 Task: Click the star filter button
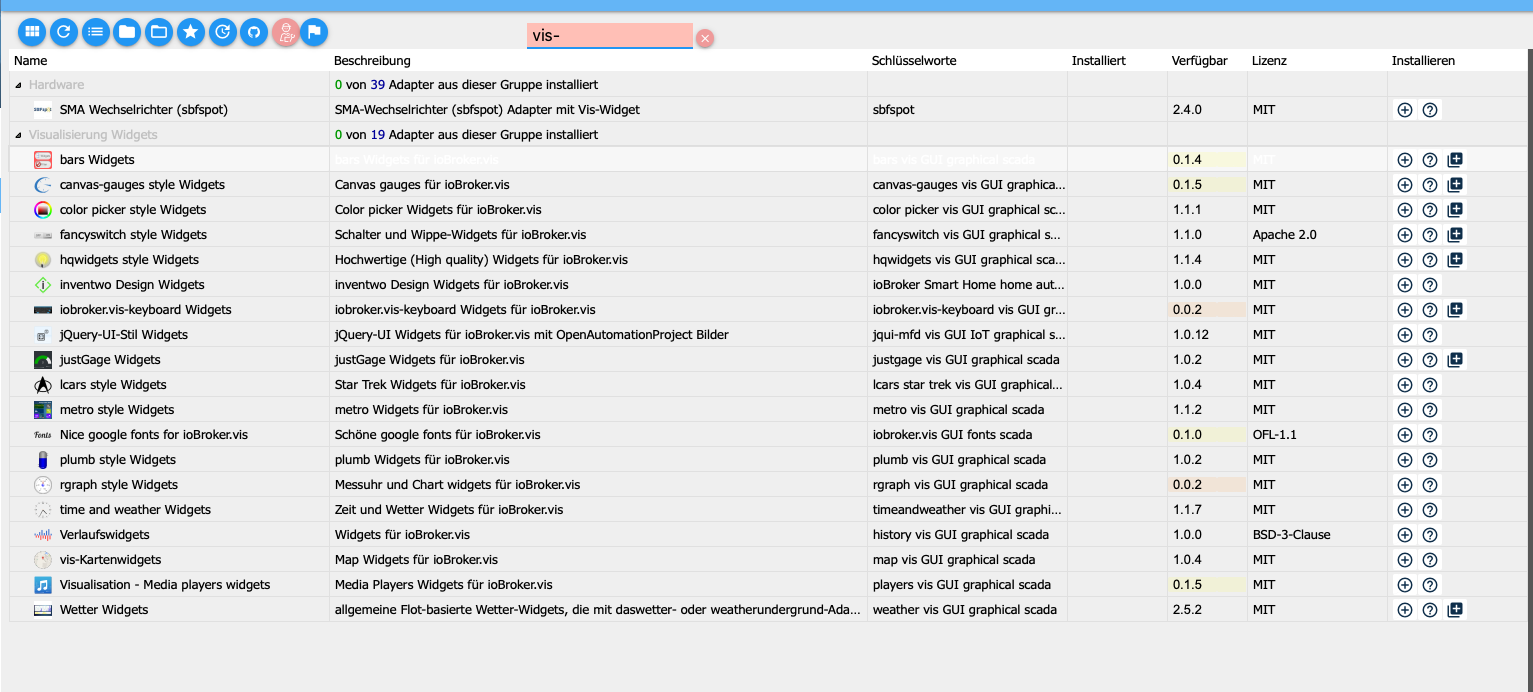[x=191, y=32]
